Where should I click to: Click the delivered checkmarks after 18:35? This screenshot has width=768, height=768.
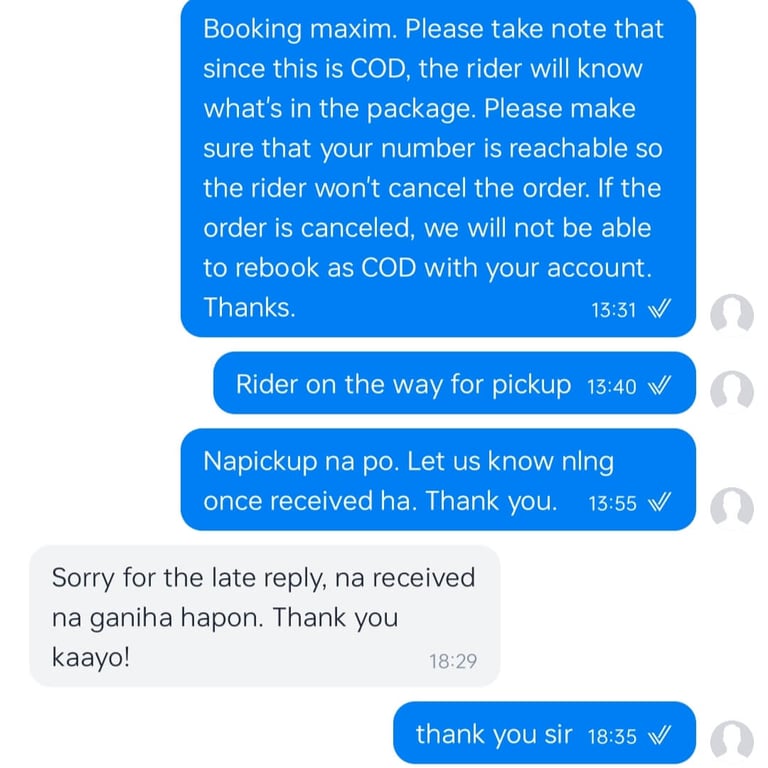658,737
